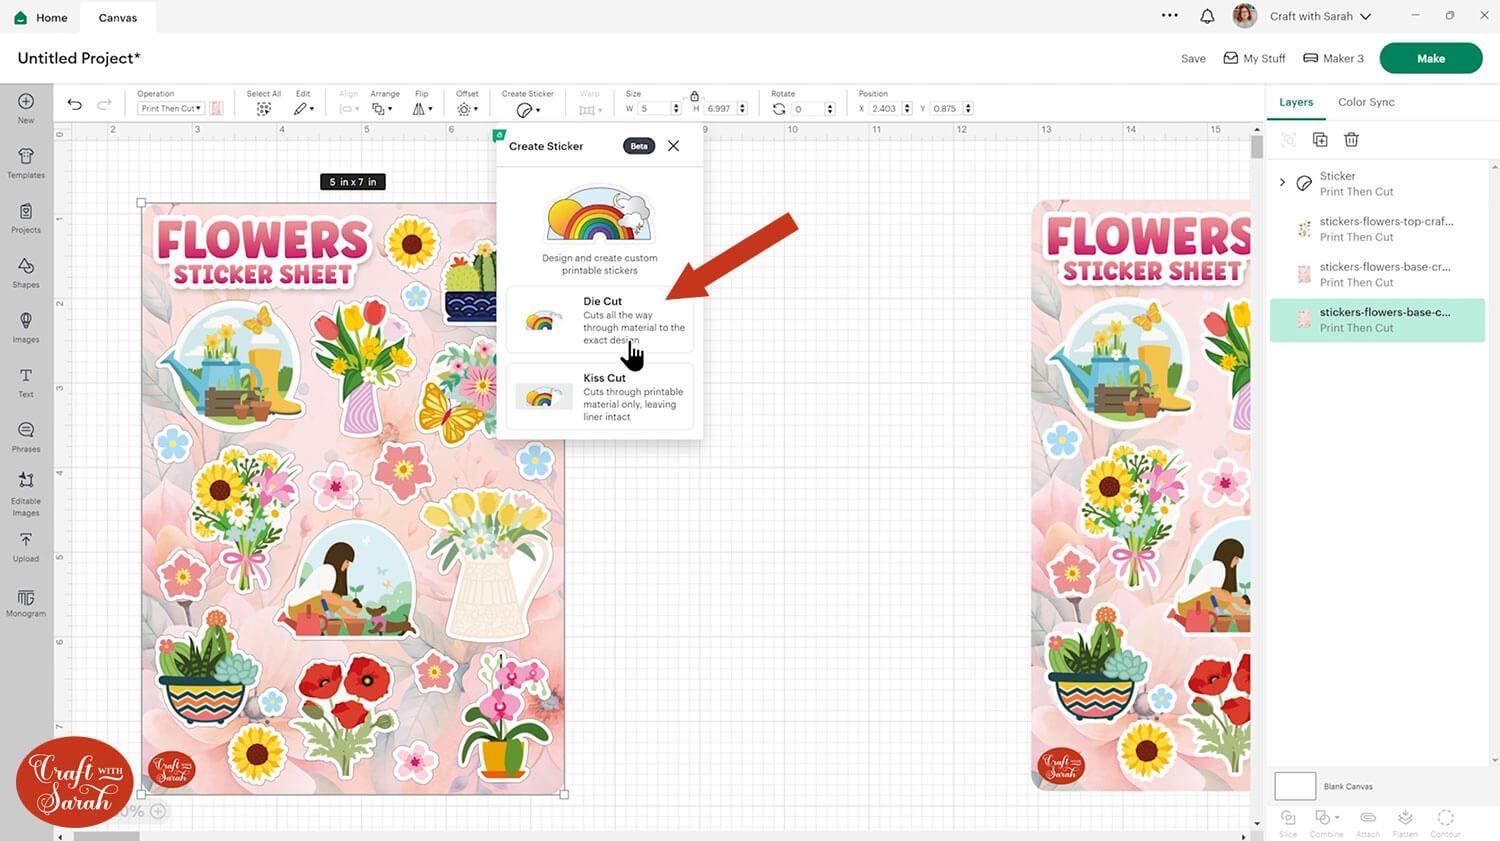
Task: Click the operation color swatch
Action: pos(216,108)
